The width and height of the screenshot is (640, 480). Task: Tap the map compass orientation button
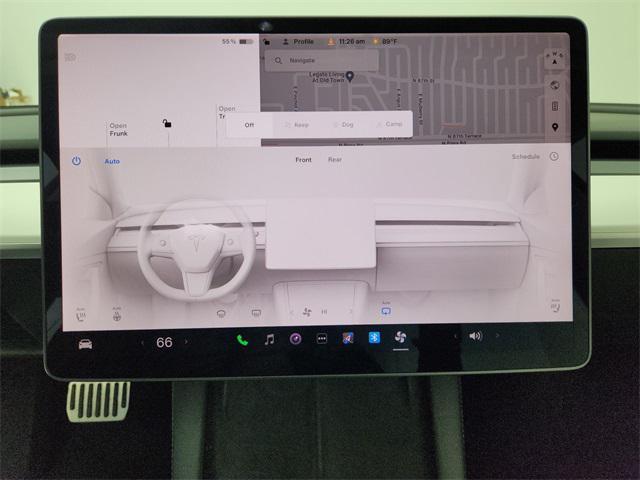554,58
